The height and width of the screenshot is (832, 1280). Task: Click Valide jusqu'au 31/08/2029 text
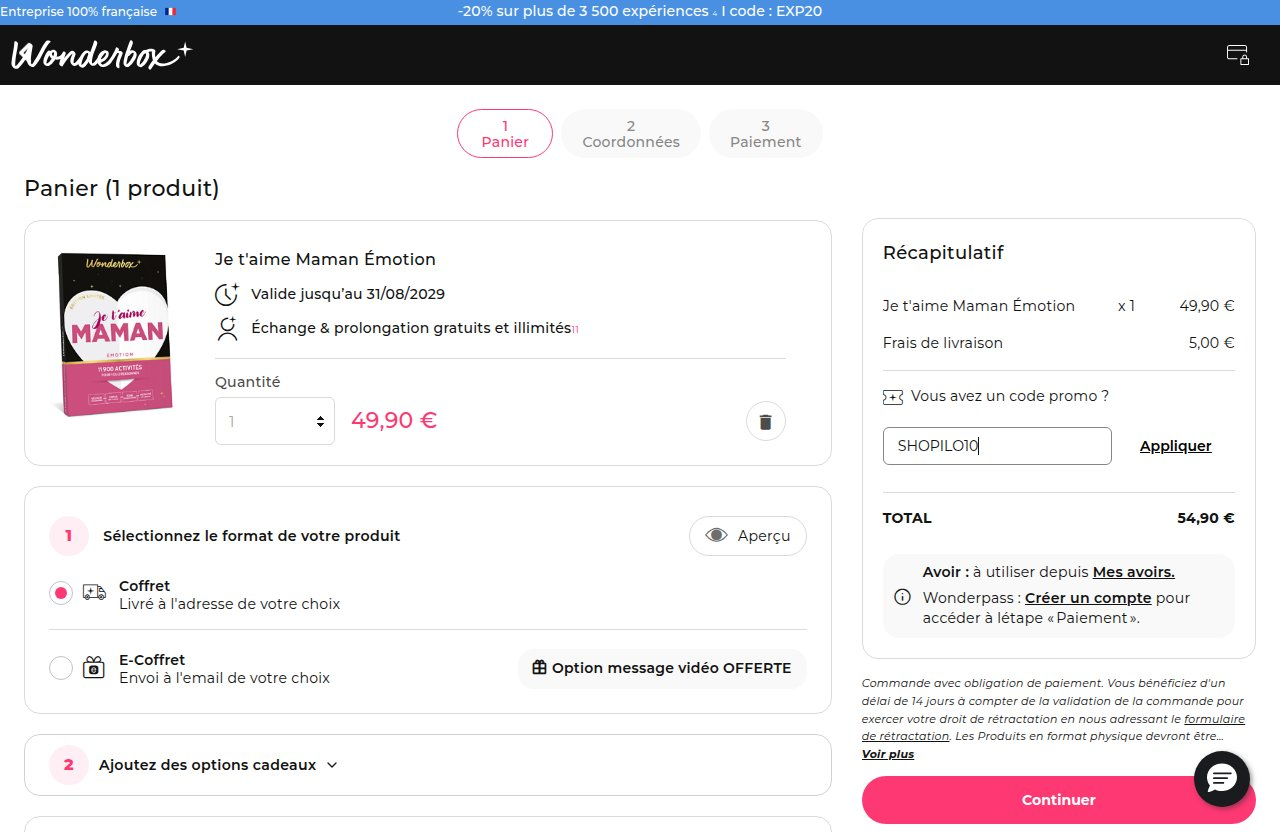tap(348, 294)
